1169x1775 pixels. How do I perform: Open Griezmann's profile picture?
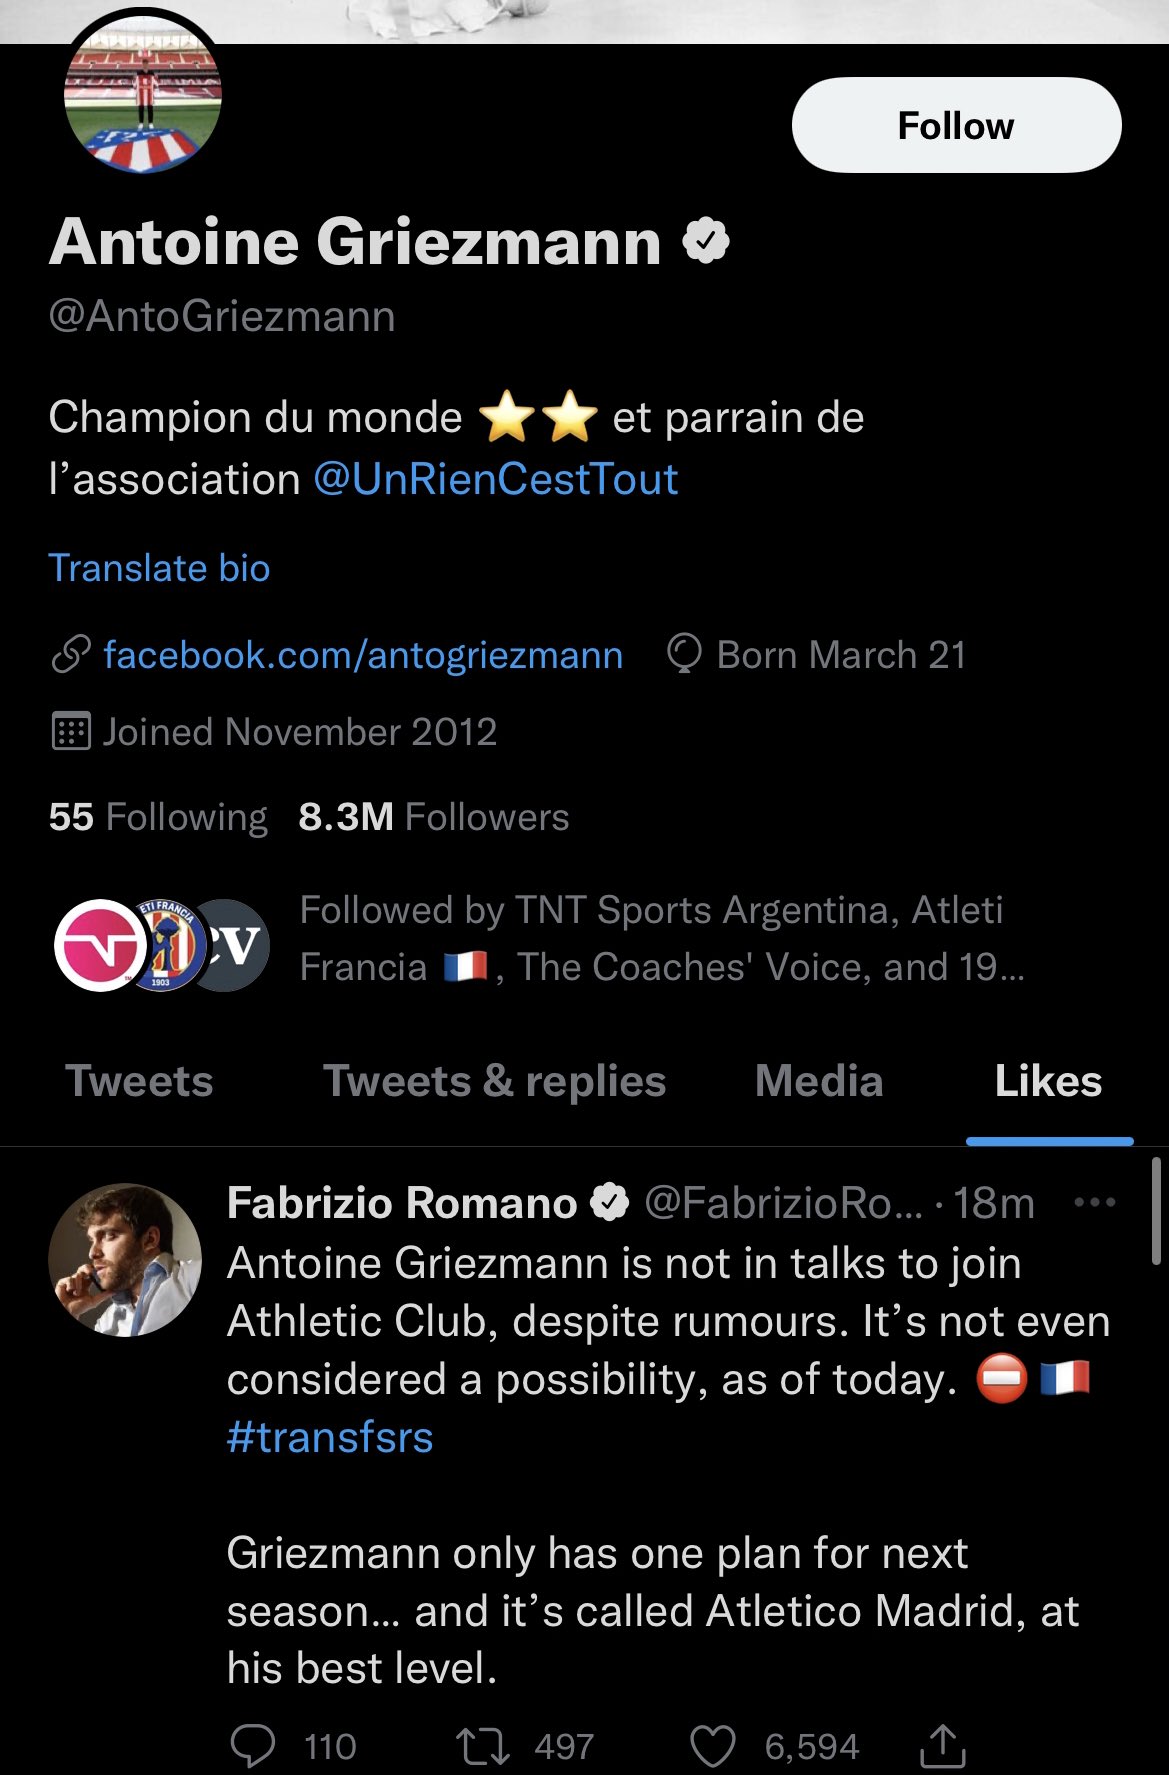[142, 96]
